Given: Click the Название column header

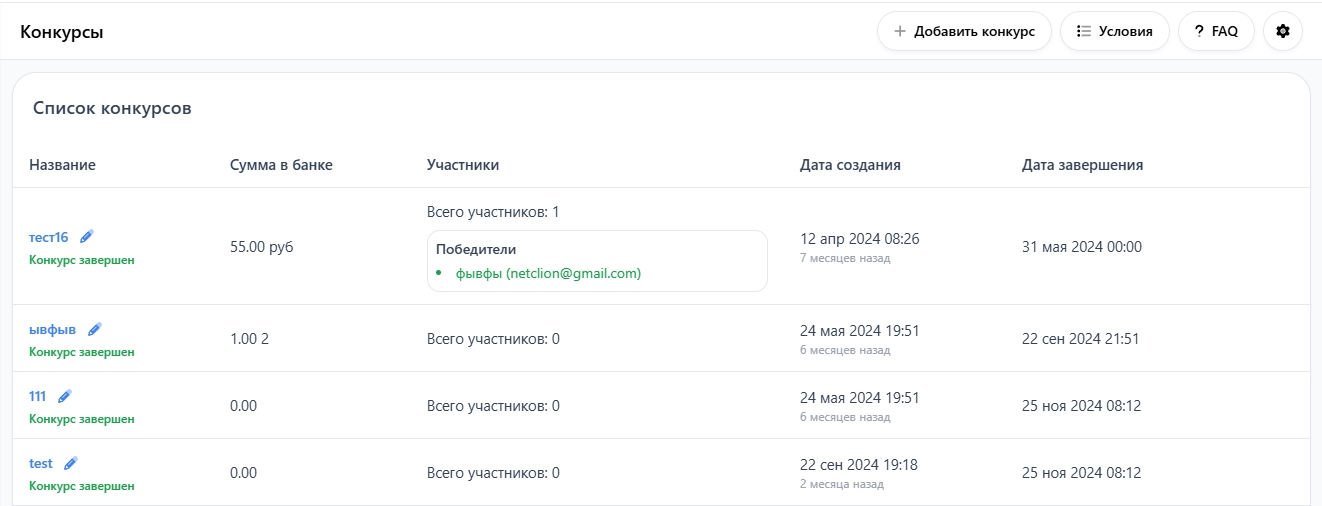Looking at the screenshot, I should [x=62, y=165].
